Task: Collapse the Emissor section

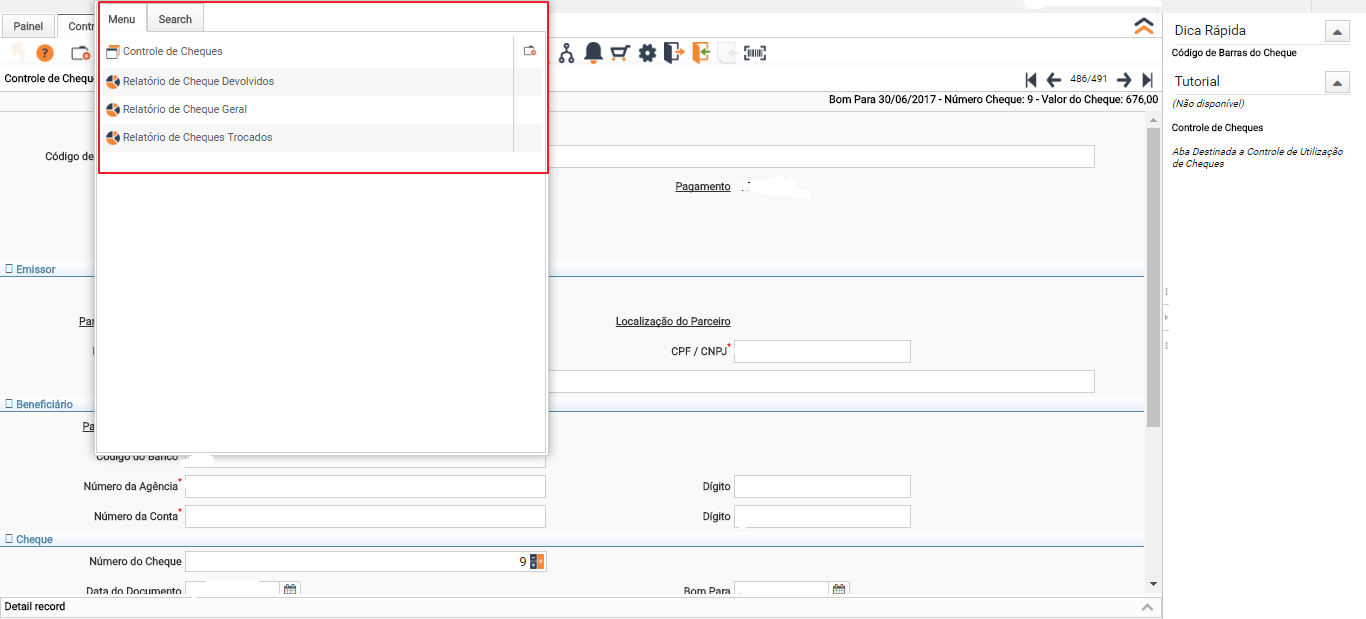Action: (10, 269)
